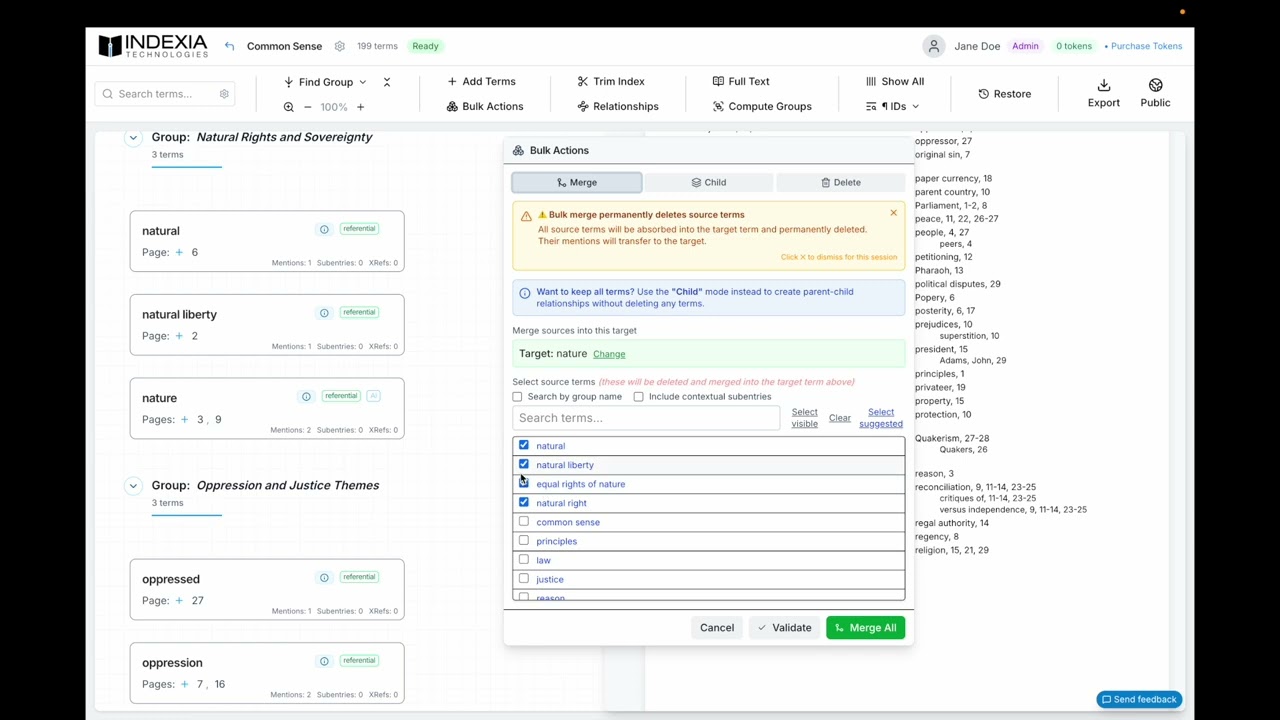Check the law source term
Screen dimensions: 1280x720
(x=524, y=559)
